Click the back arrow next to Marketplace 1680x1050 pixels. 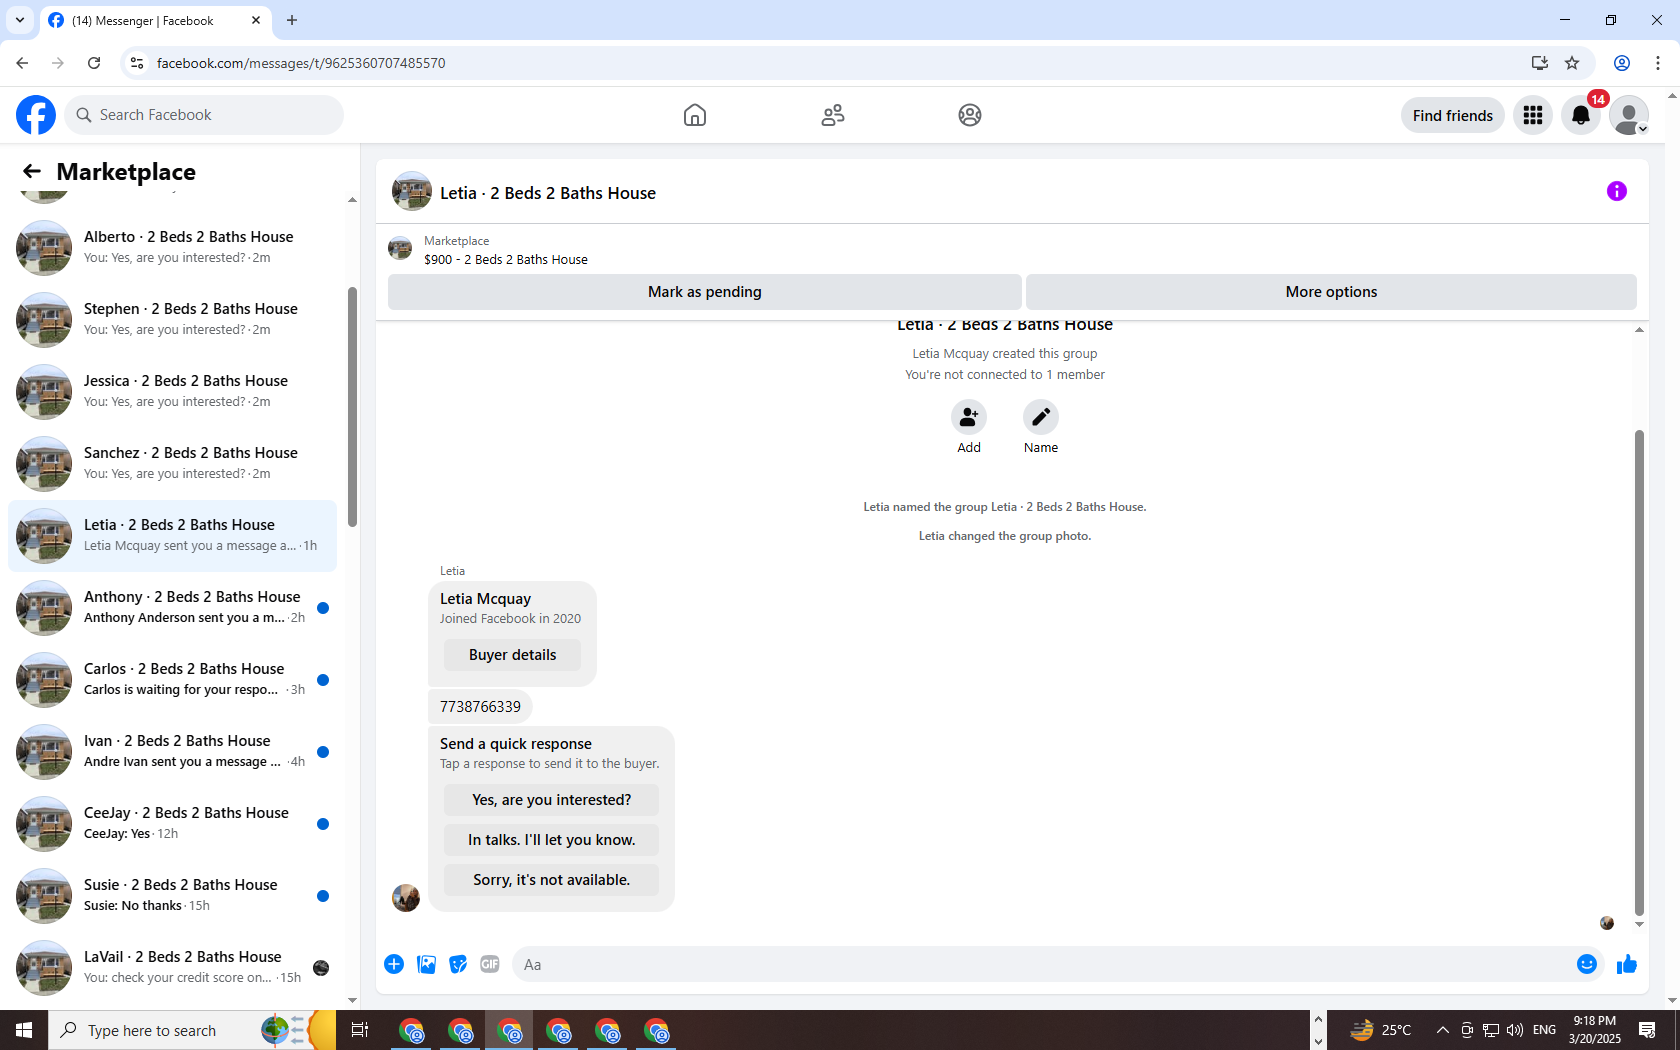(x=32, y=172)
